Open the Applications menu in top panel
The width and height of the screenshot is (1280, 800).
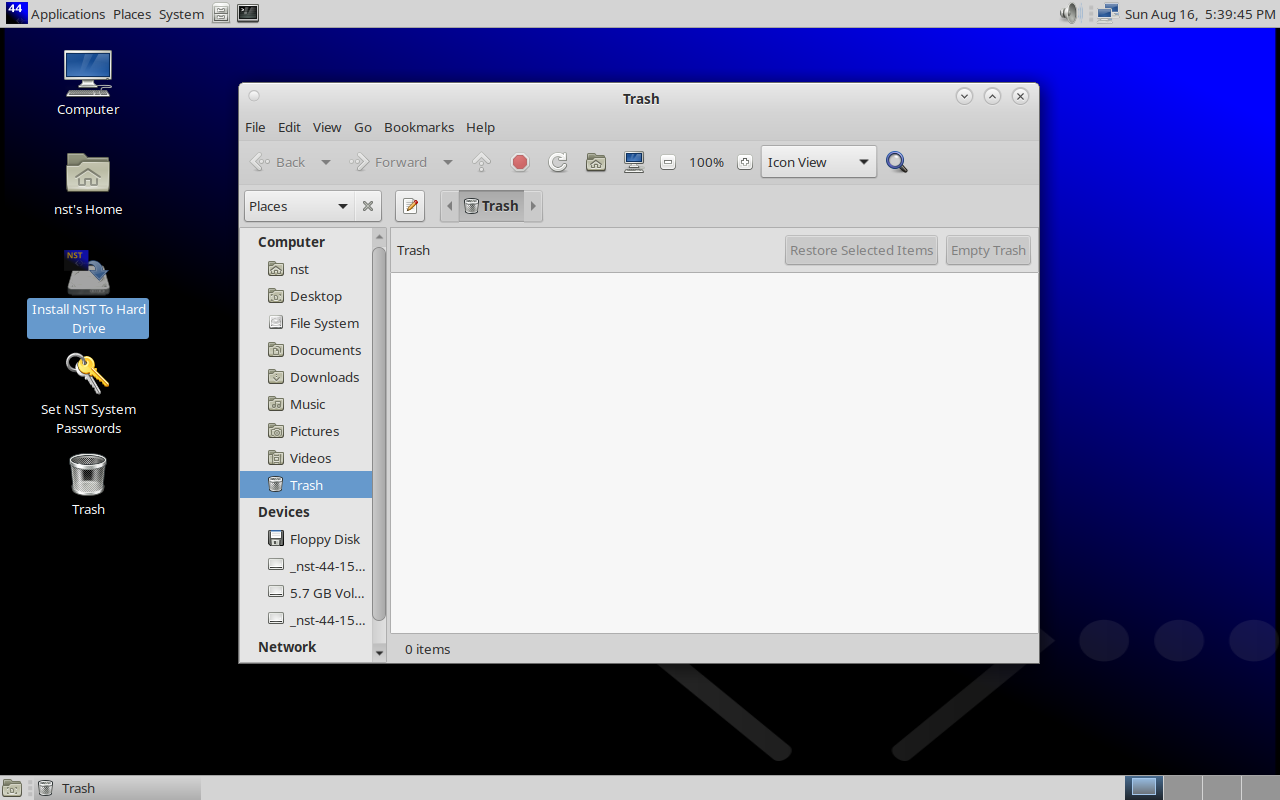pyautogui.click(x=68, y=14)
